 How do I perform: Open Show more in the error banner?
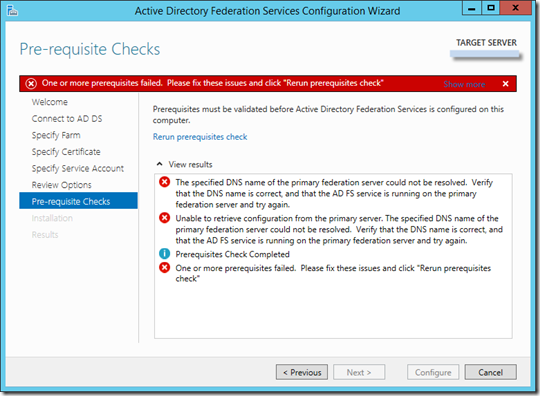[464, 84]
